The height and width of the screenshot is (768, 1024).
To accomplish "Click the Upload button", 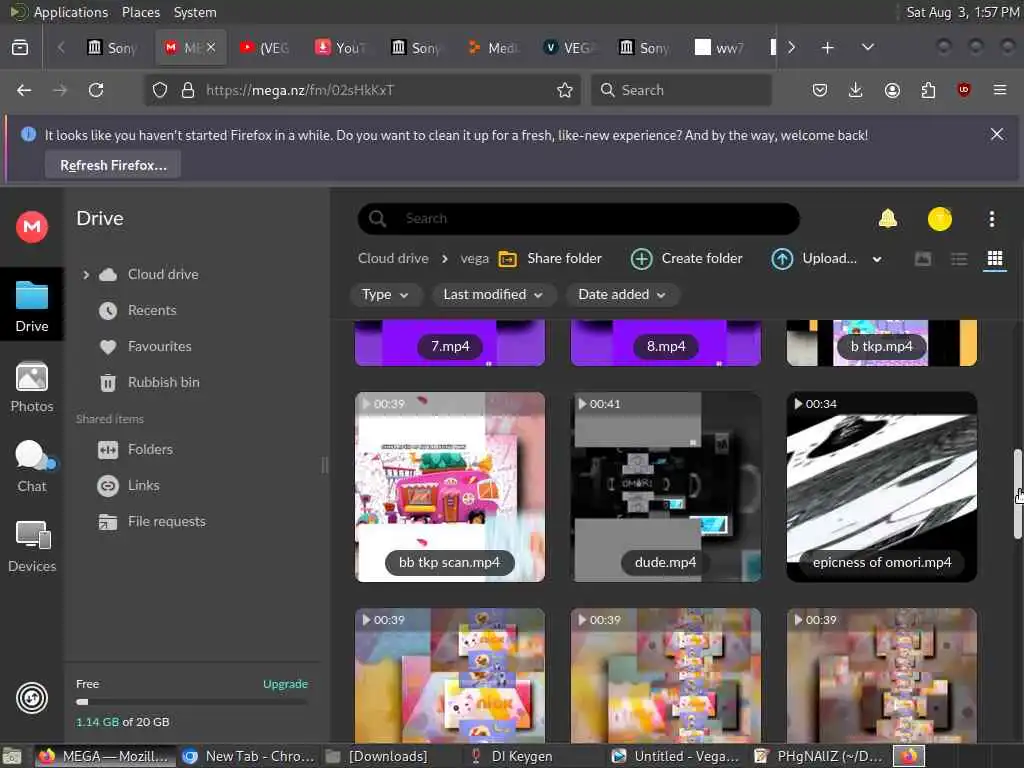I will click(x=814, y=259).
